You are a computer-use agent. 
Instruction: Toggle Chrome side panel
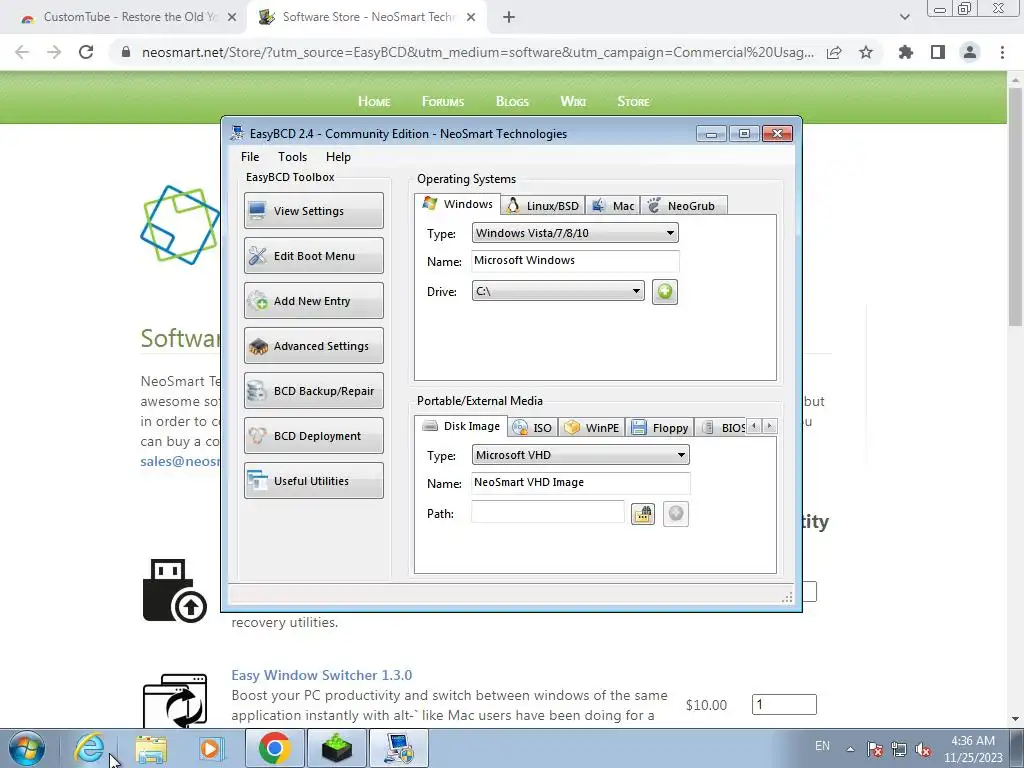tap(938, 52)
